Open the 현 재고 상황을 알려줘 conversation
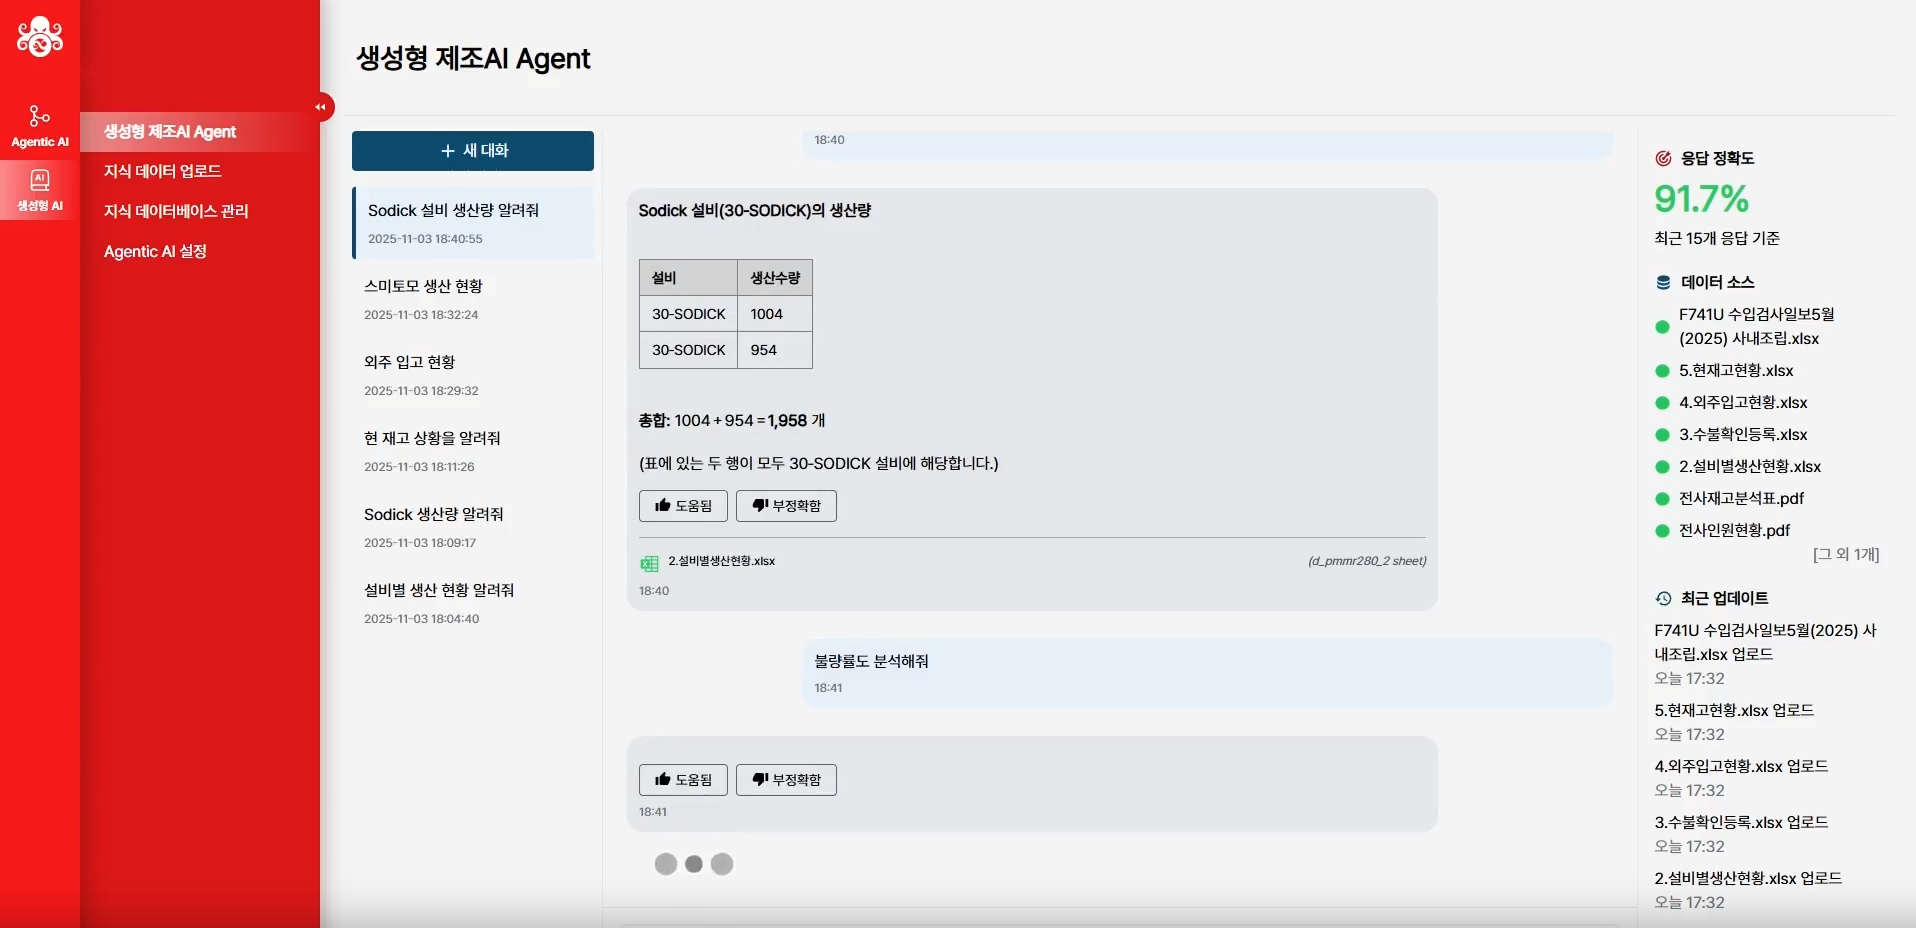This screenshot has width=1916, height=928. pos(473,451)
